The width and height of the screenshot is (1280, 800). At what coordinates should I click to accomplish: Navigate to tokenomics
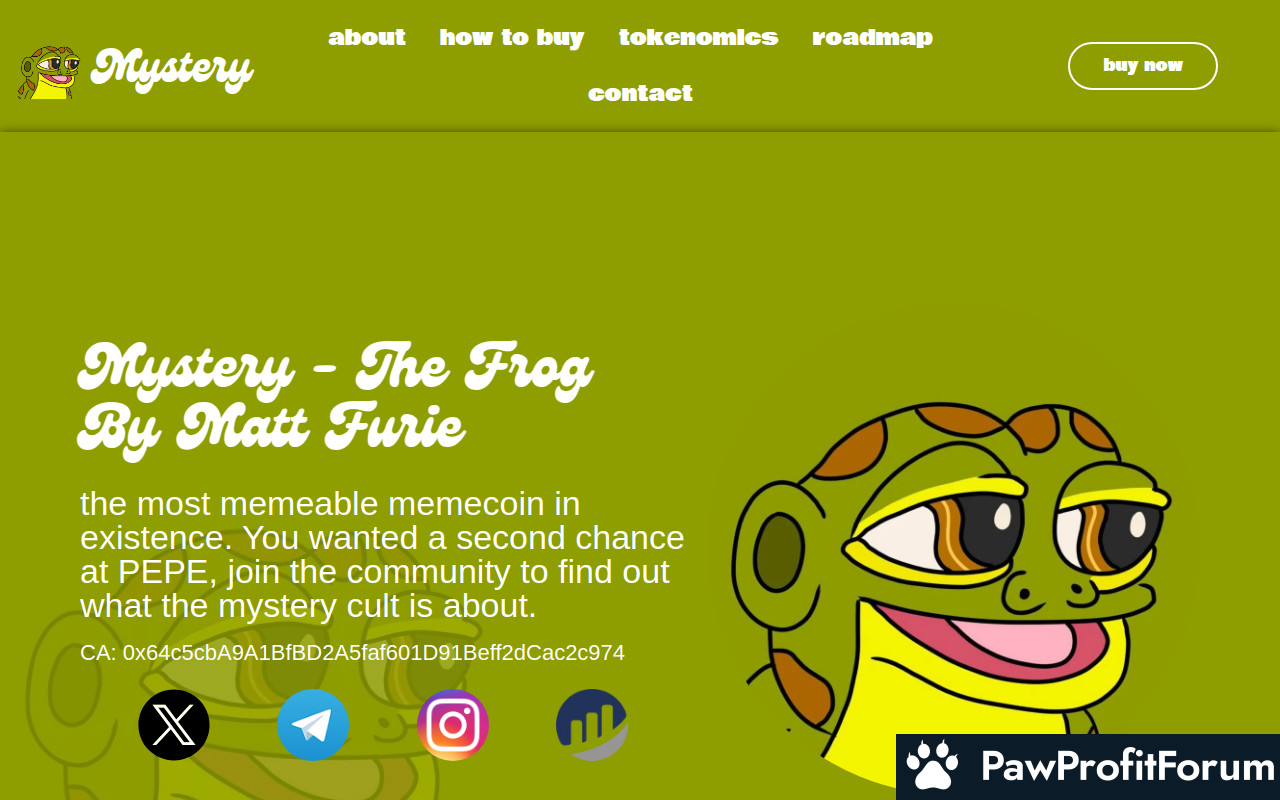point(698,37)
